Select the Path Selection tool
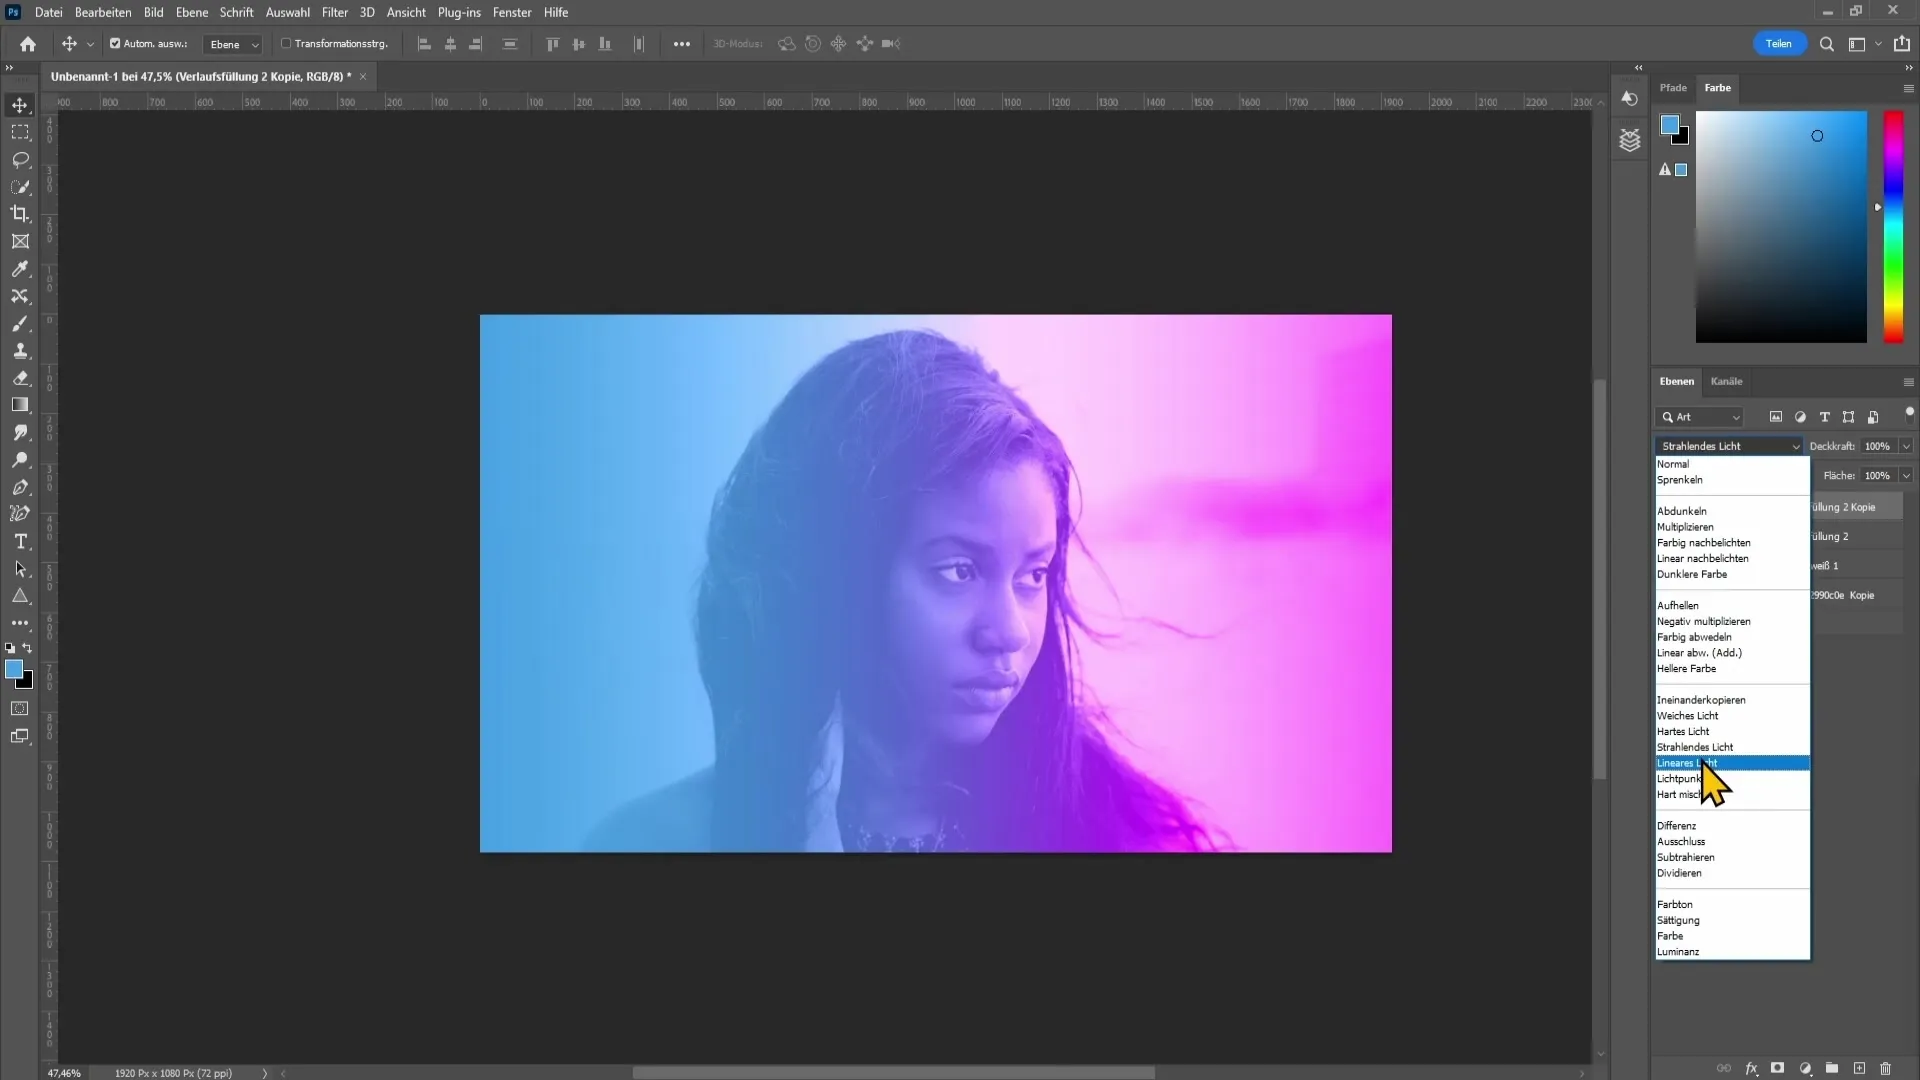This screenshot has height=1080, width=1920. pyautogui.click(x=20, y=569)
